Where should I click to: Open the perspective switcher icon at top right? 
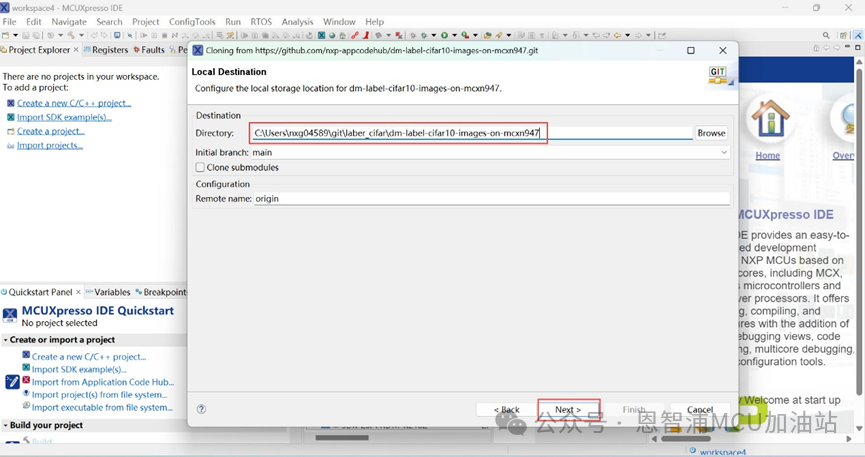point(843,35)
